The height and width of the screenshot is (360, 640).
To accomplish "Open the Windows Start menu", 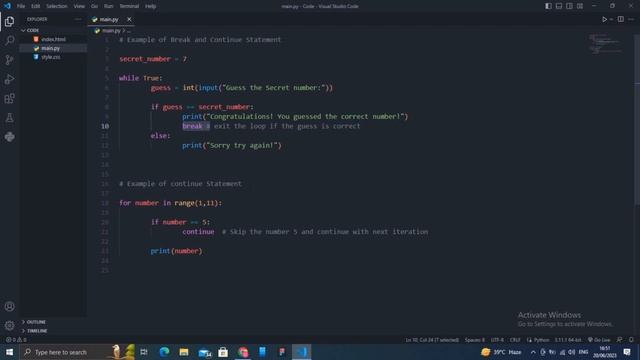I will pyautogui.click(x=9, y=352).
